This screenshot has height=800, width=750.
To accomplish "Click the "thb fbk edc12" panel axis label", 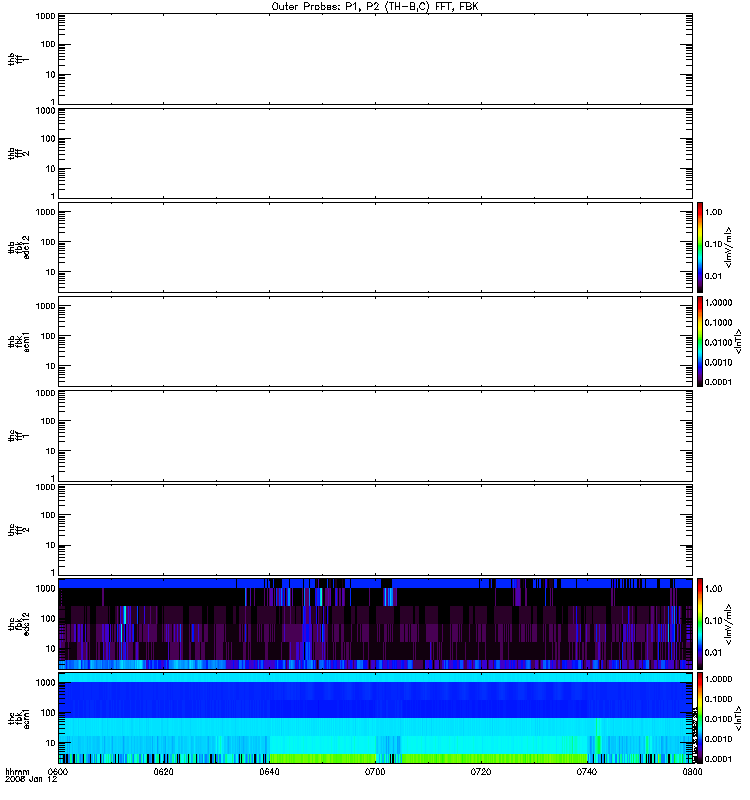I will click(18, 247).
